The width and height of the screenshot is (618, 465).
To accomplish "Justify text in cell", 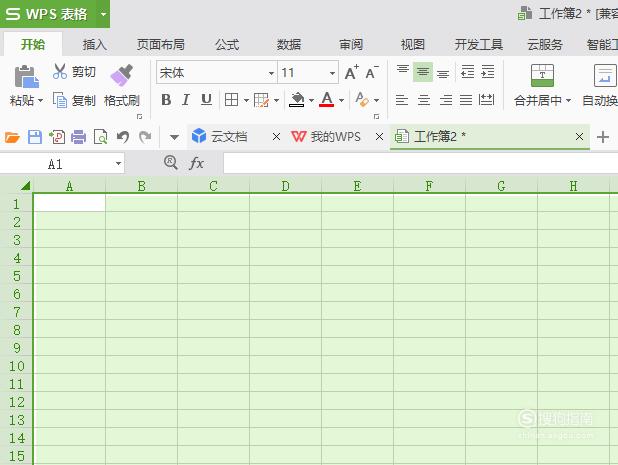I will (466, 100).
